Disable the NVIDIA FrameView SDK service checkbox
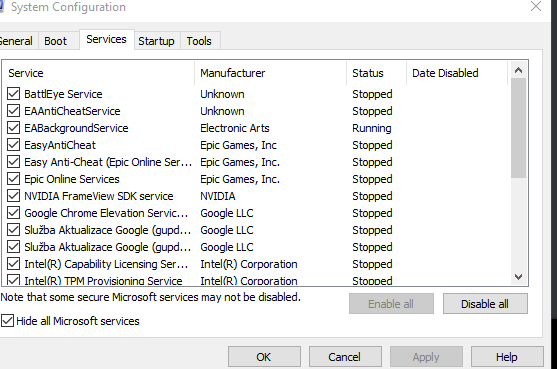Screen dimensions: 557x369 tap(13, 196)
